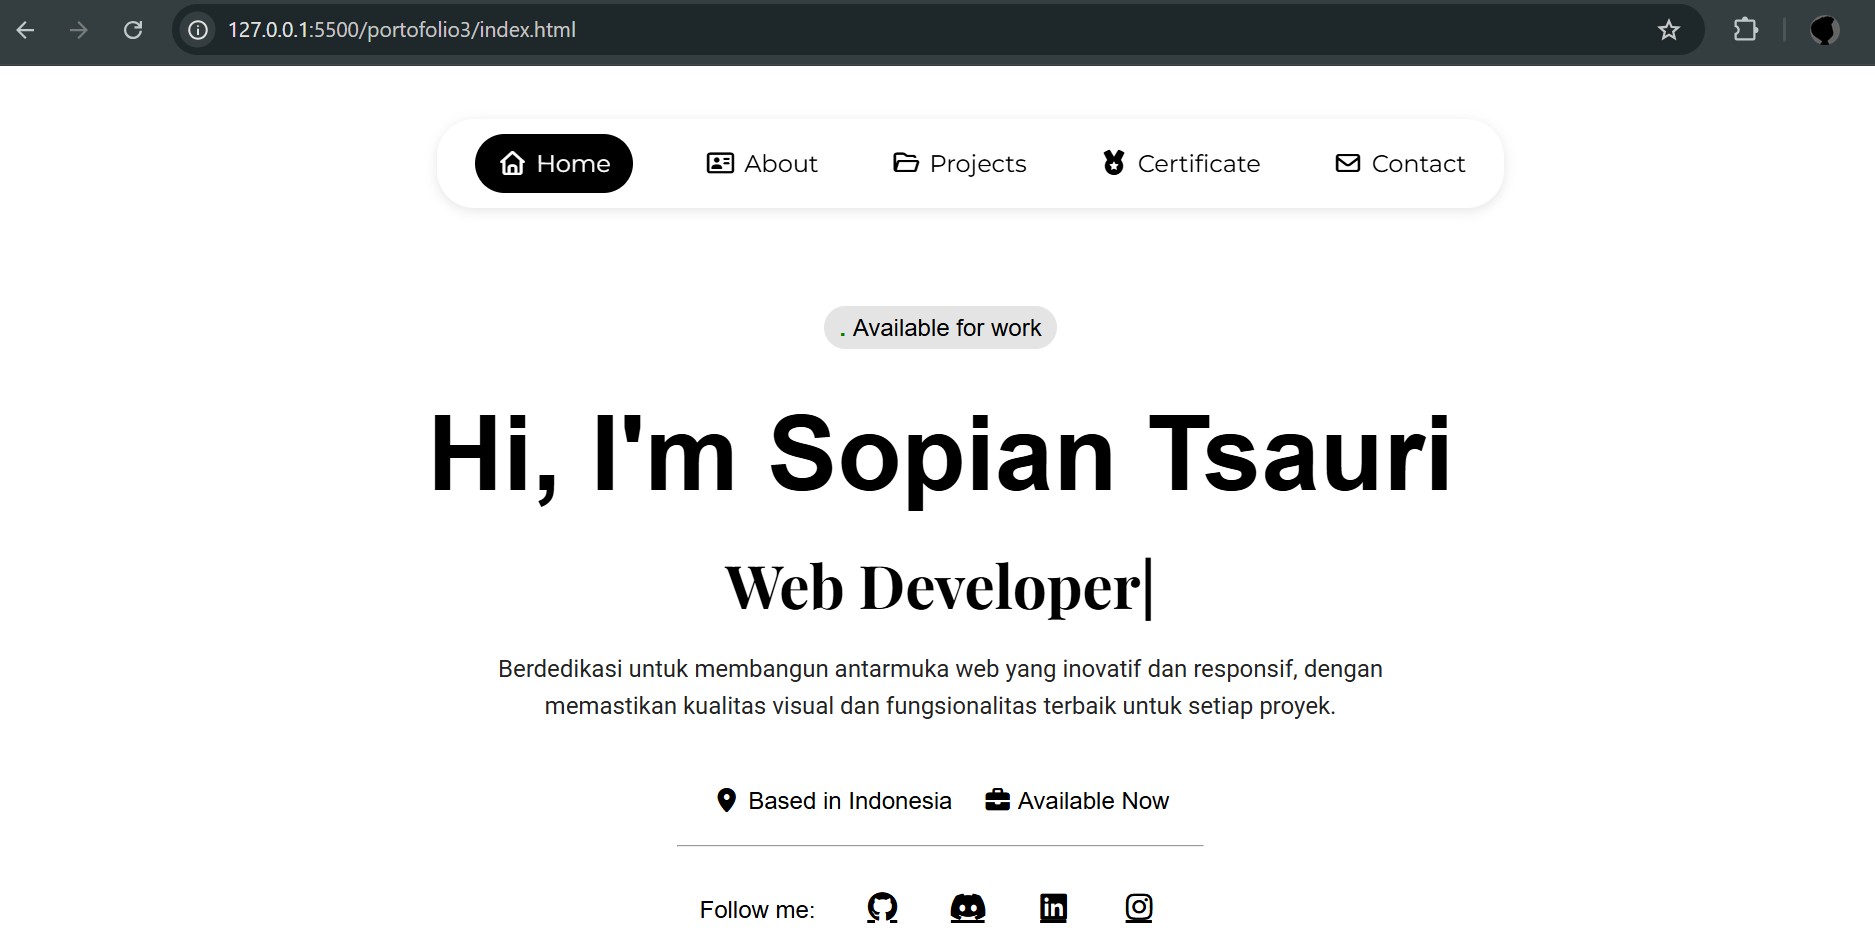Open the Contact nav tab
Screen dimensions: 1875x937
click(x=1400, y=163)
